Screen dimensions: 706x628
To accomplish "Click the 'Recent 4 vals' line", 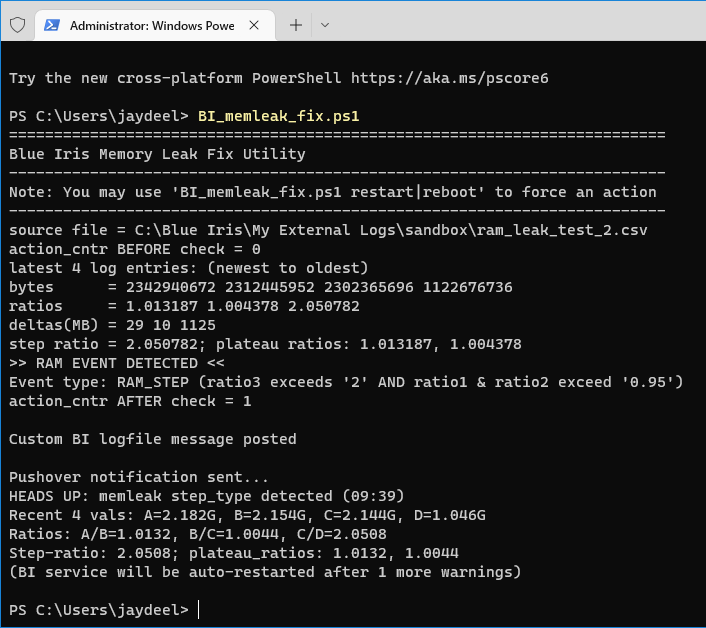I will point(247,515).
